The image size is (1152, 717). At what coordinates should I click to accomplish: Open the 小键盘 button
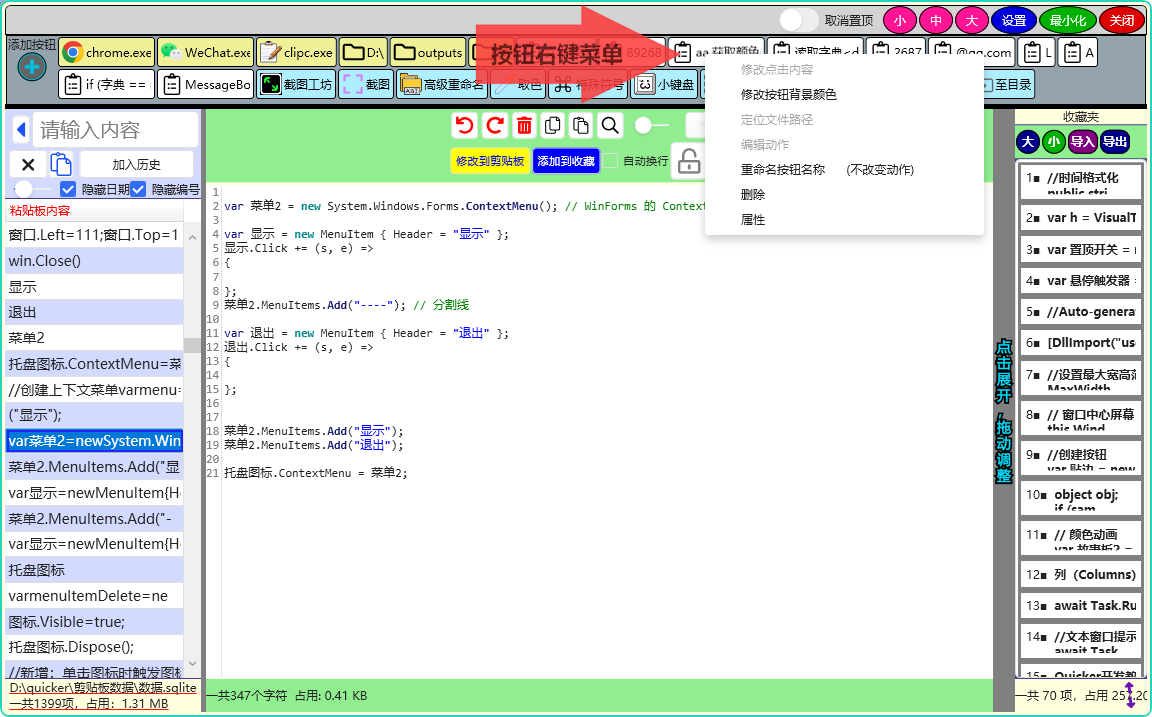tap(665, 84)
